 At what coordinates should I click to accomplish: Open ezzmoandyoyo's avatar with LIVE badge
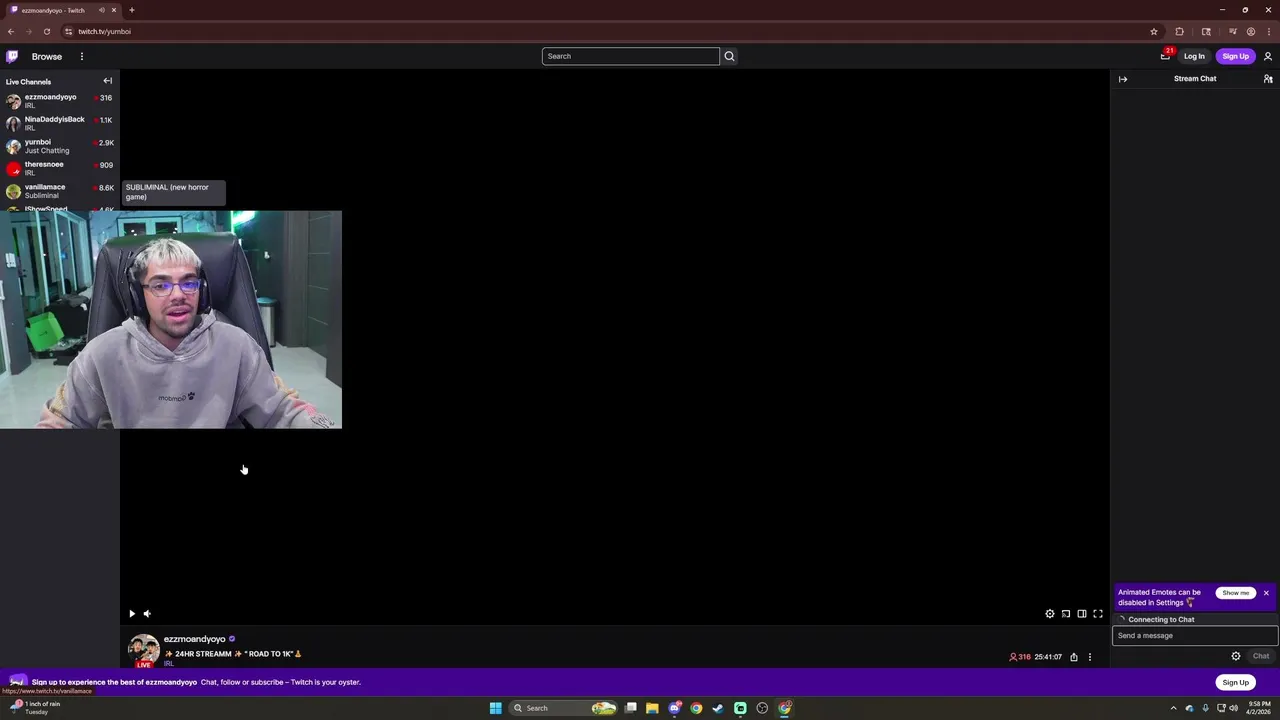(144, 650)
